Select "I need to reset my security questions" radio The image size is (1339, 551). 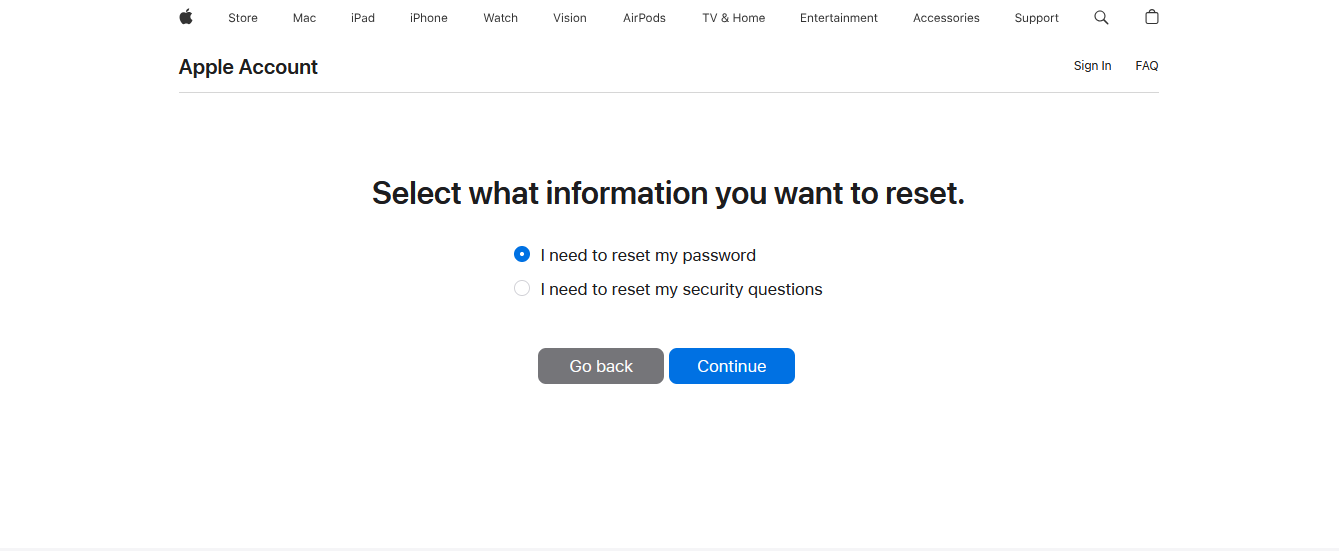[x=522, y=288]
